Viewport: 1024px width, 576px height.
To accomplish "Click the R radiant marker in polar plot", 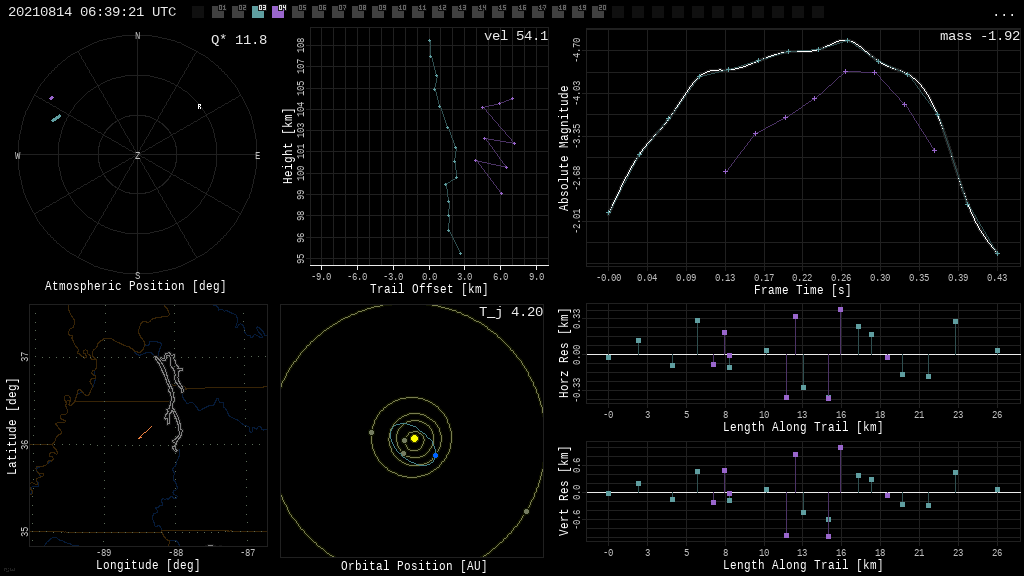I will (x=199, y=107).
